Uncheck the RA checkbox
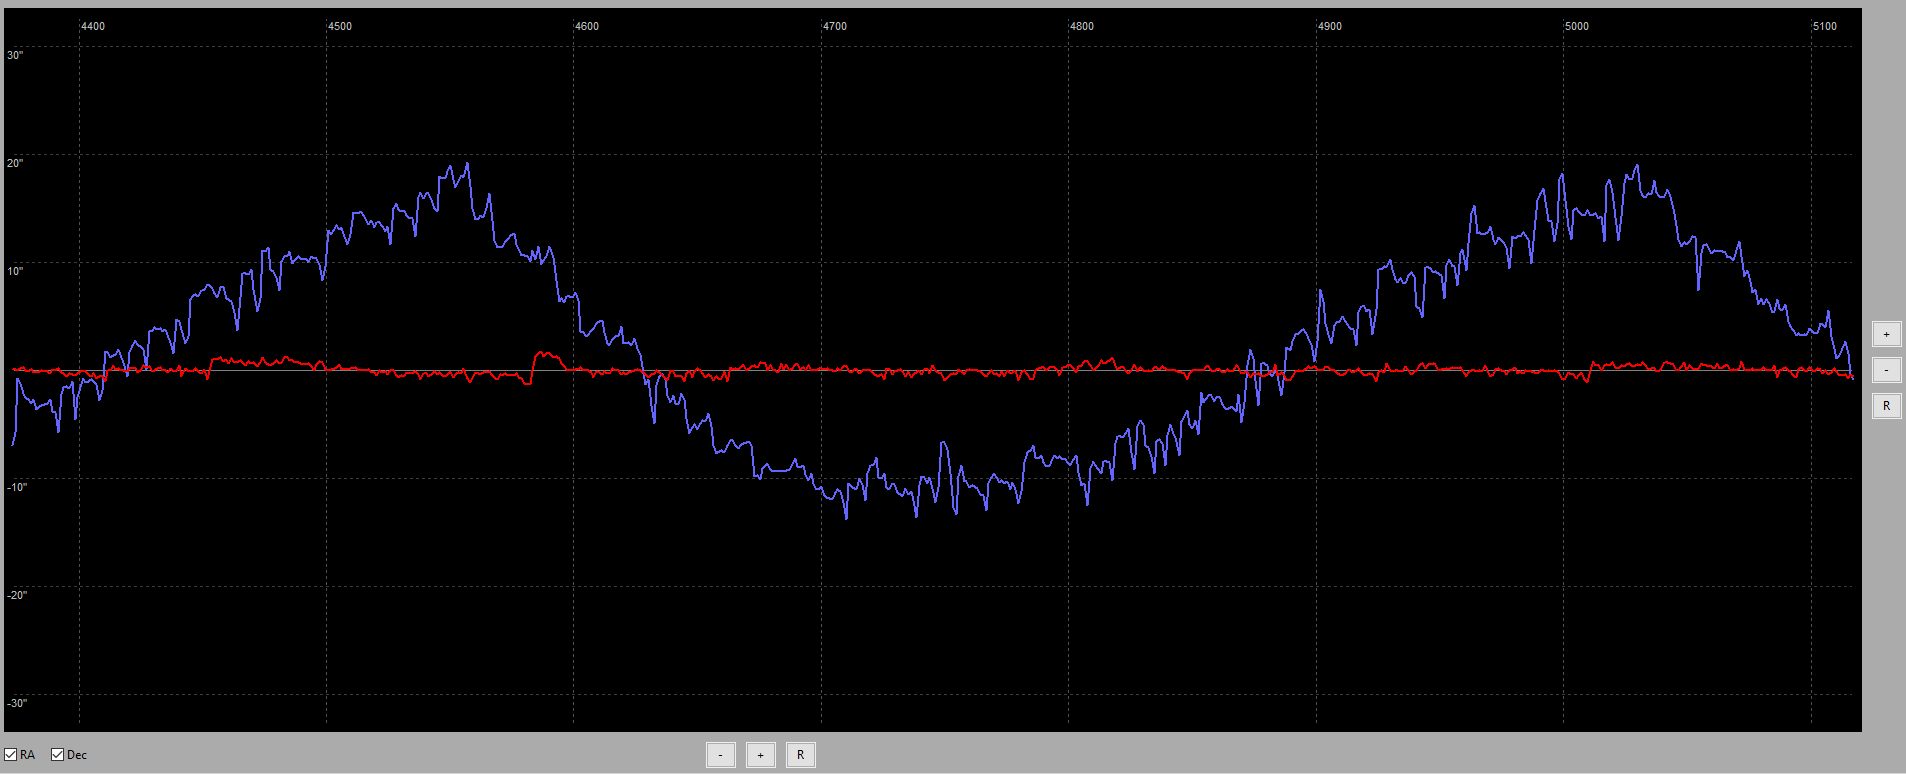Screen dimensions: 1906x774 coord(11,755)
